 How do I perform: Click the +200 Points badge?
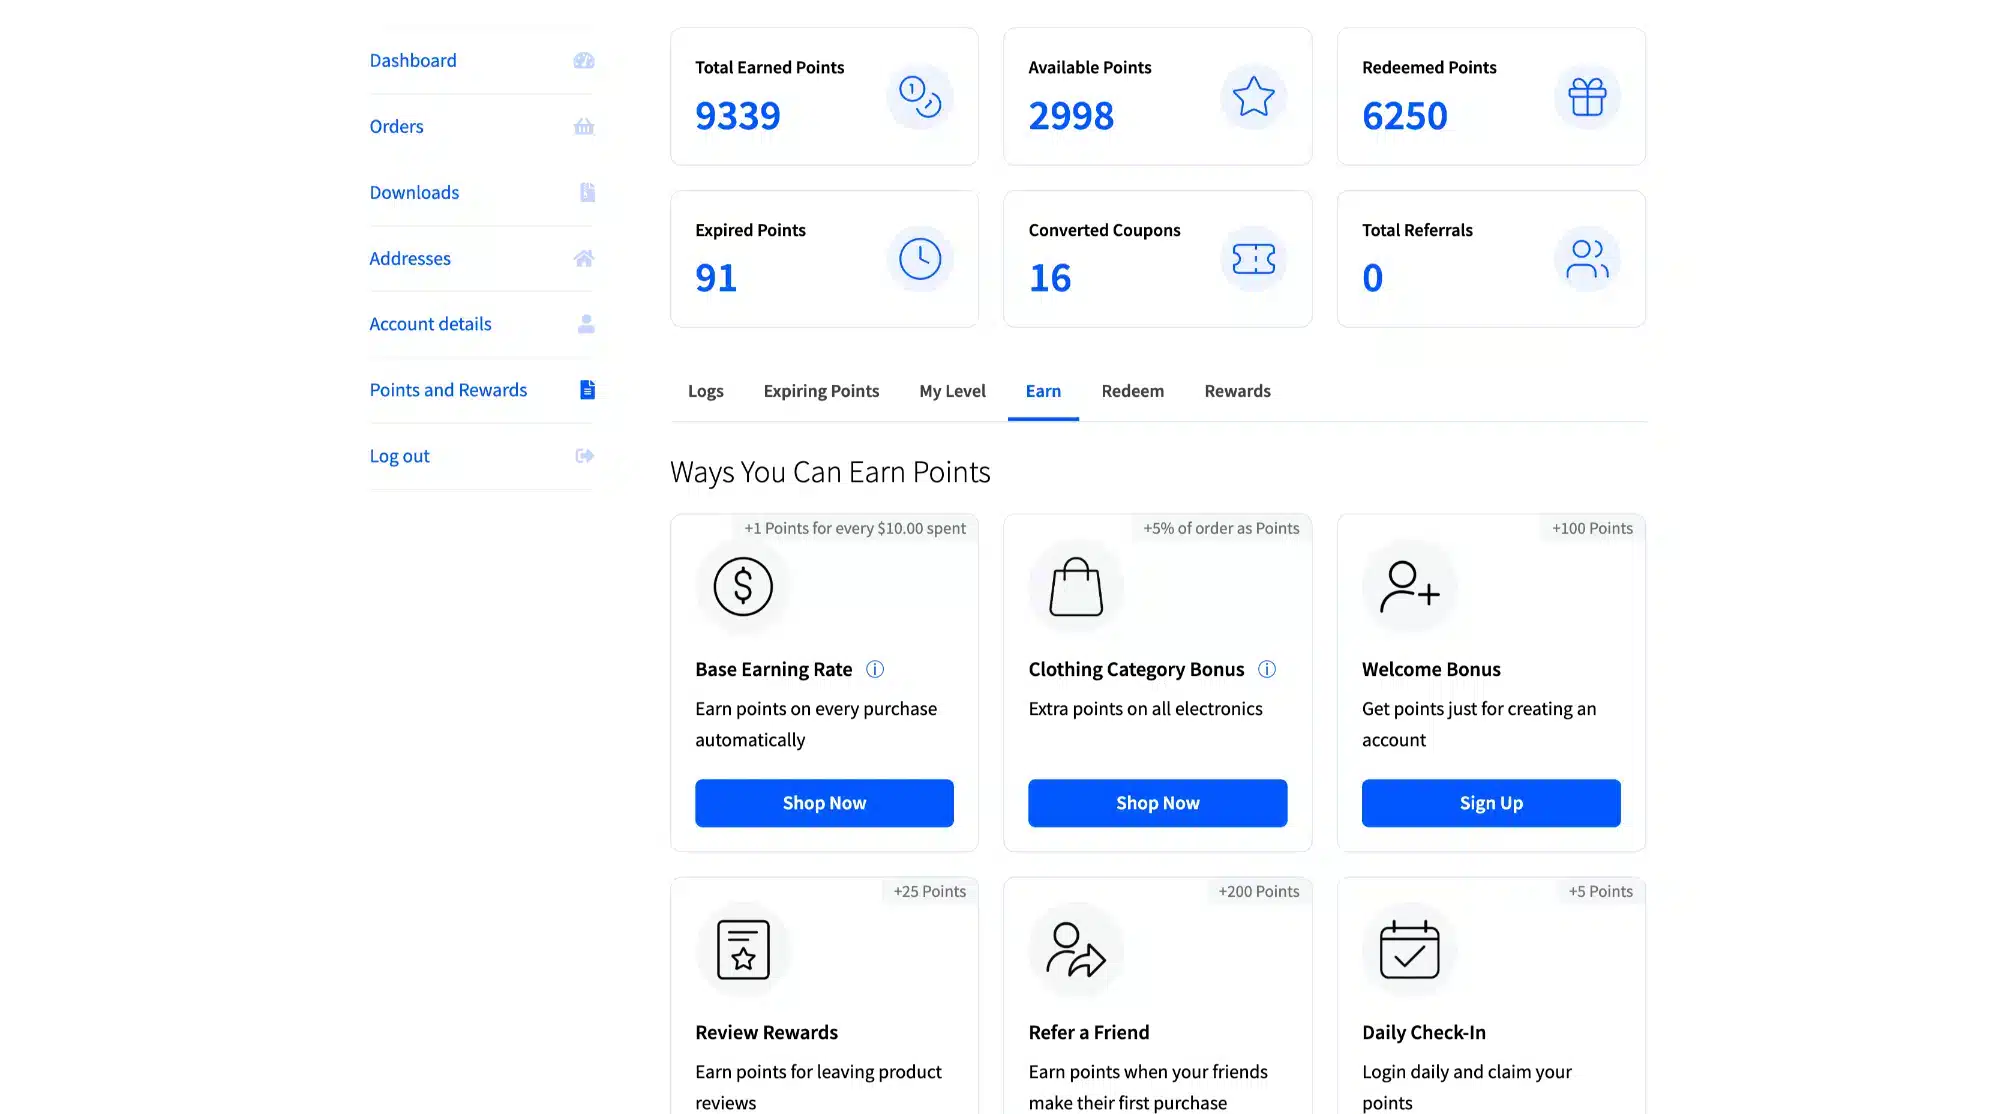(1259, 891)
